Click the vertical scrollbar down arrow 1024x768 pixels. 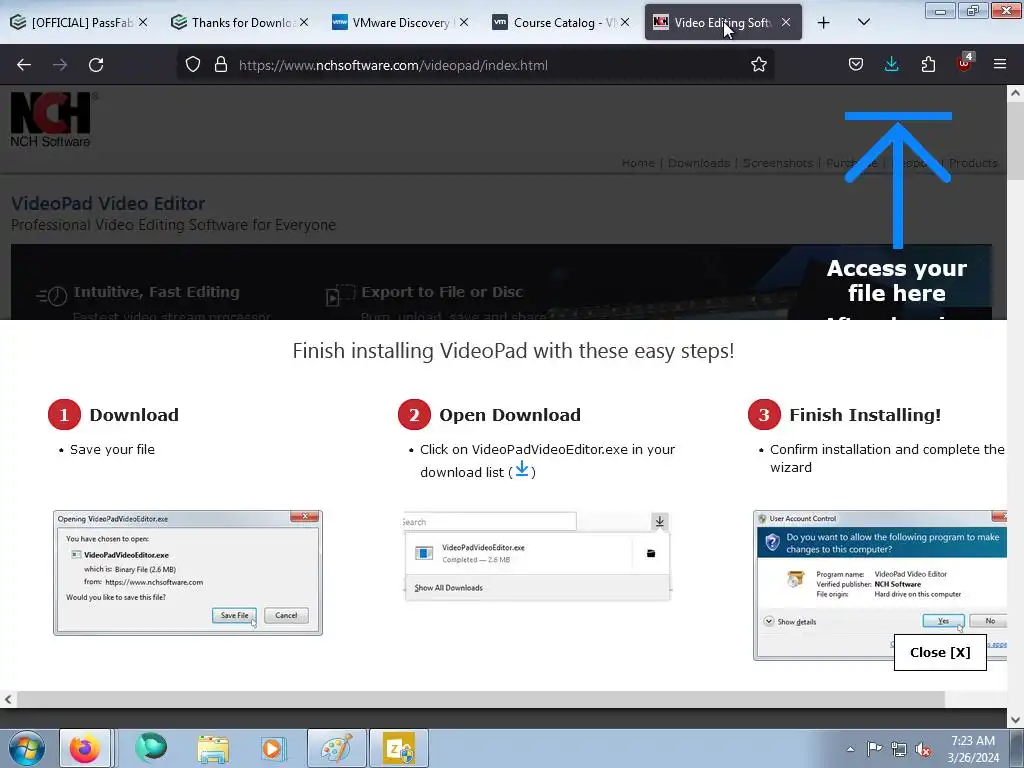click(x=1015, y=720)
